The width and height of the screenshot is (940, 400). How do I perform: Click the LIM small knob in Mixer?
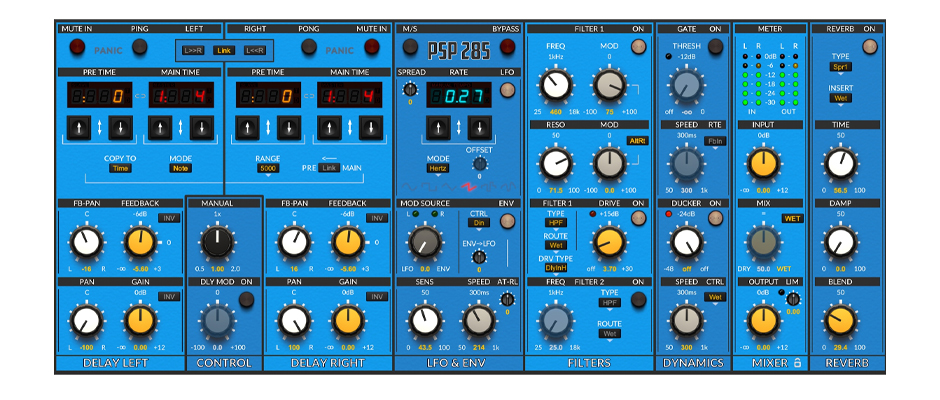coord(793,299)
